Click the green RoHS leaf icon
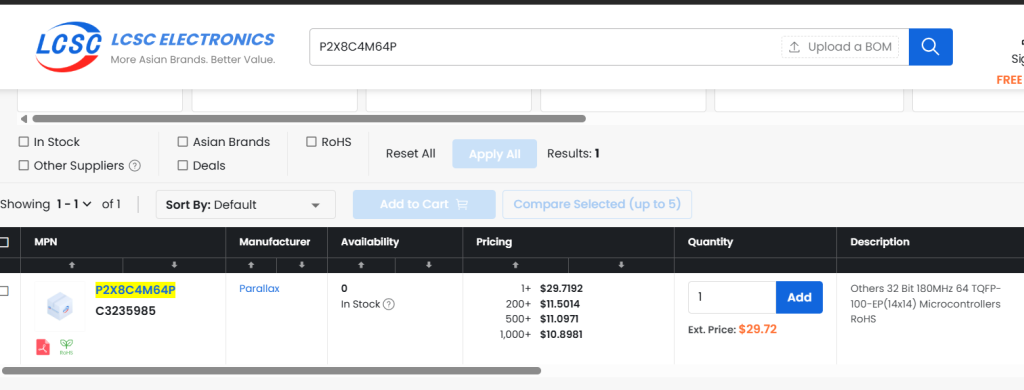 pos(66,347)
